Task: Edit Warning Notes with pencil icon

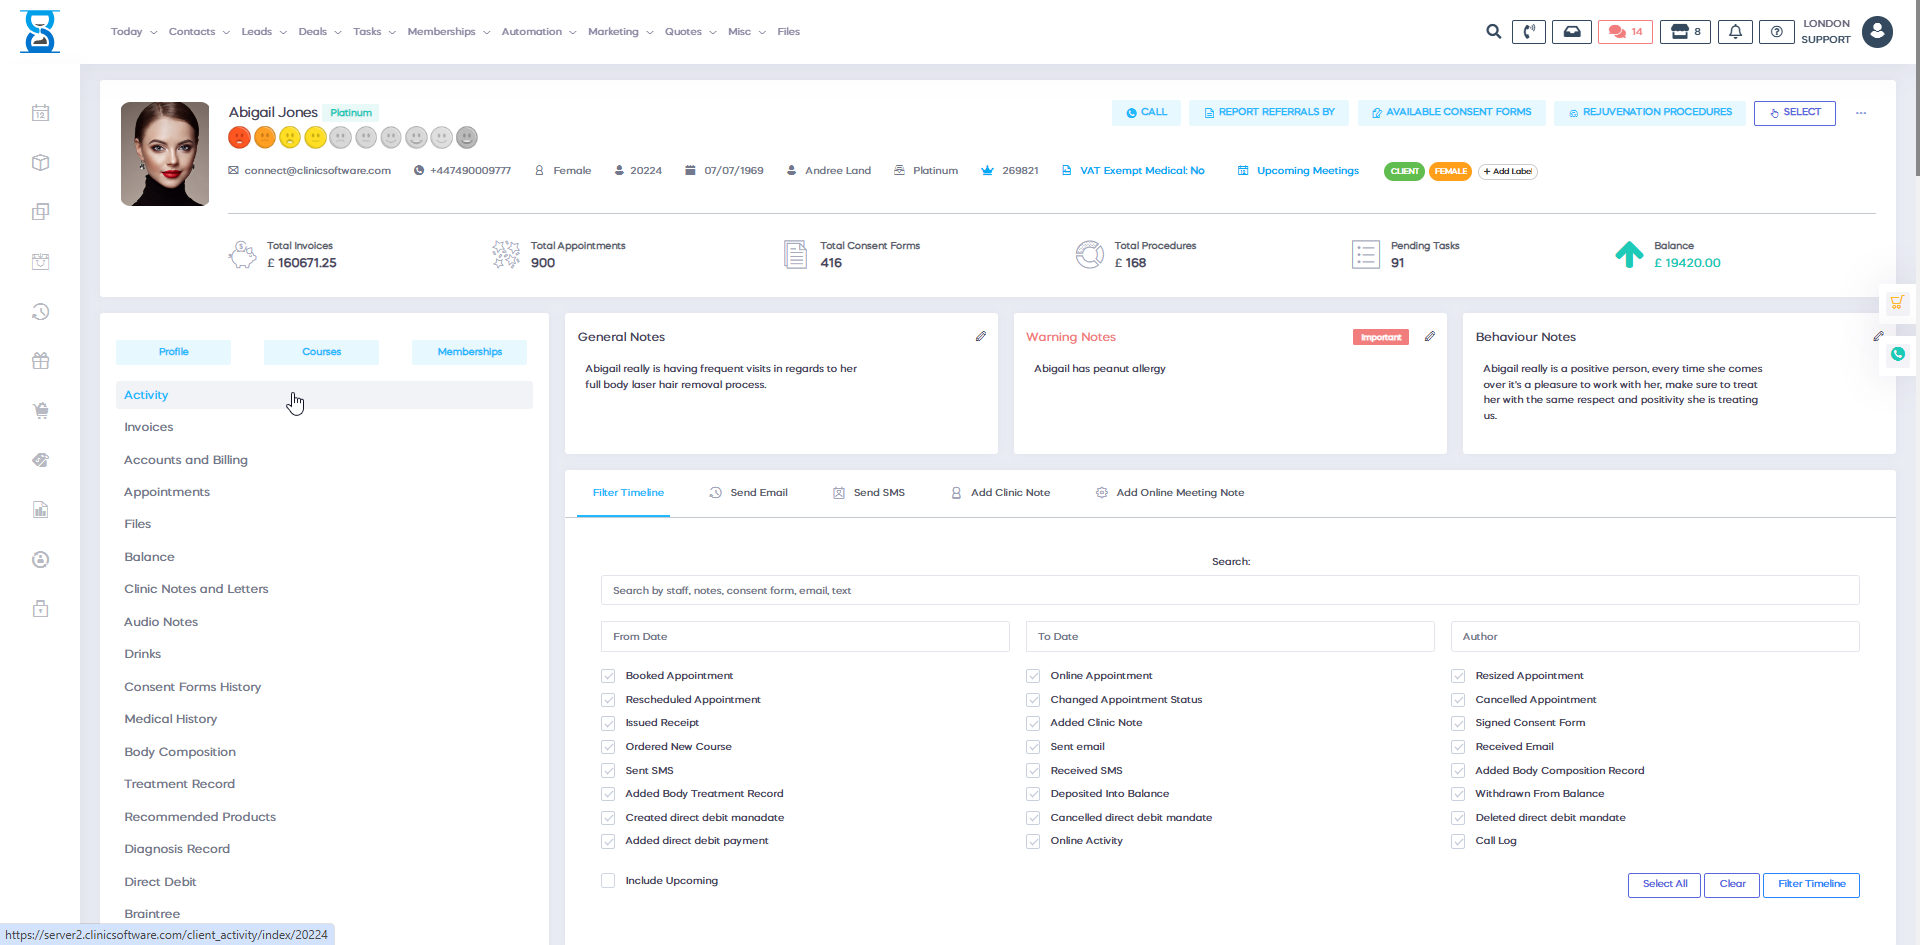Action: coord(1430,337)
